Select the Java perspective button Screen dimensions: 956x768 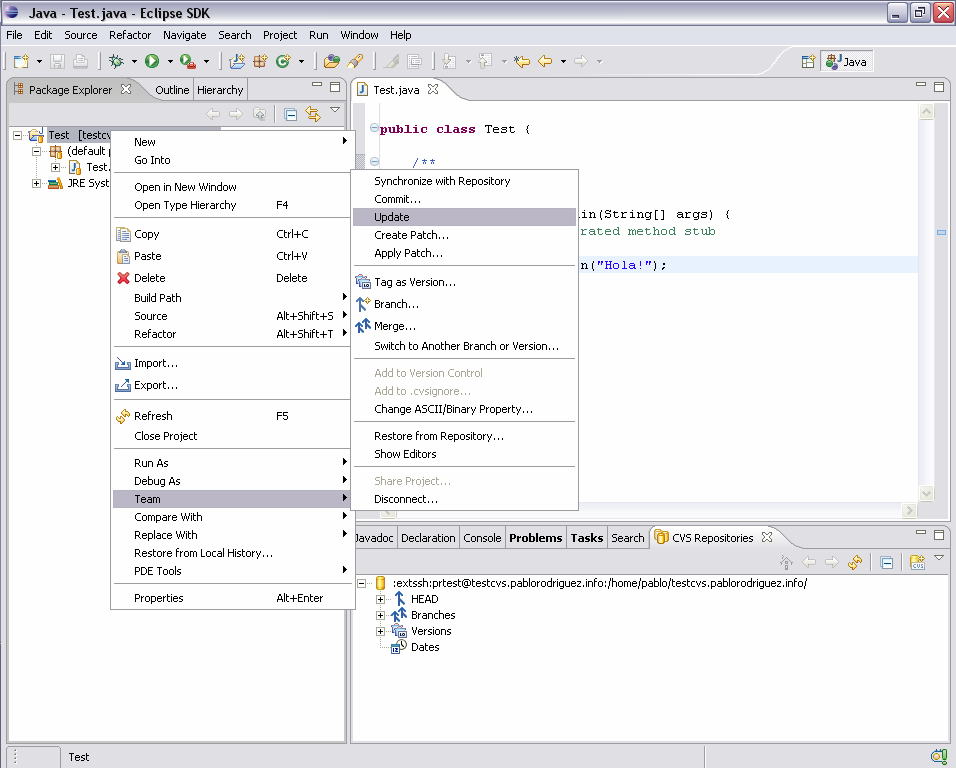coord(847,62)
